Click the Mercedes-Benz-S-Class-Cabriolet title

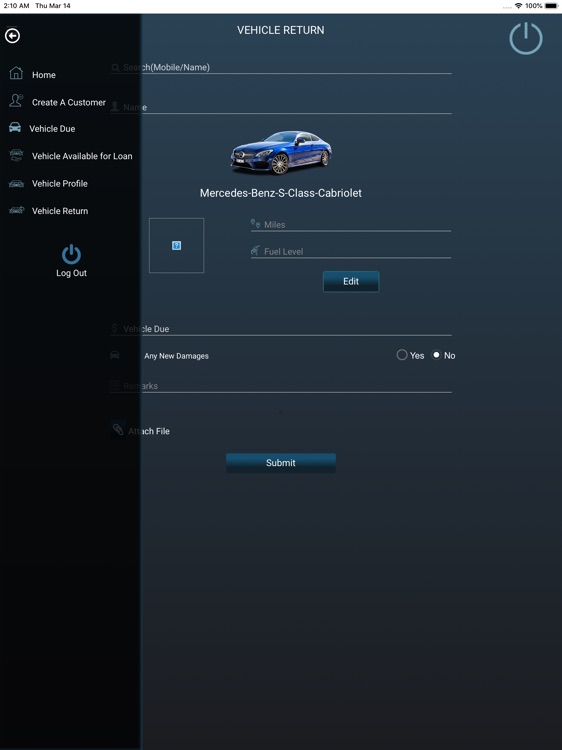(281, 193)
